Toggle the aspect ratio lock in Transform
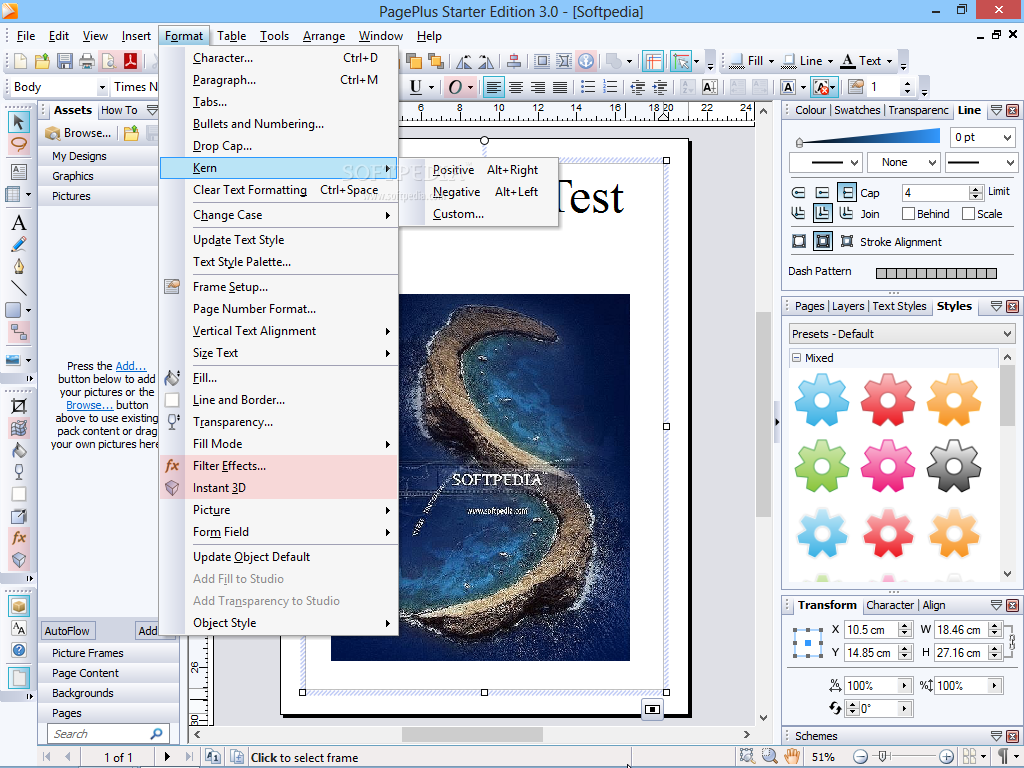The width and height of the screenshot is (1024, 768). (1011, 641)
